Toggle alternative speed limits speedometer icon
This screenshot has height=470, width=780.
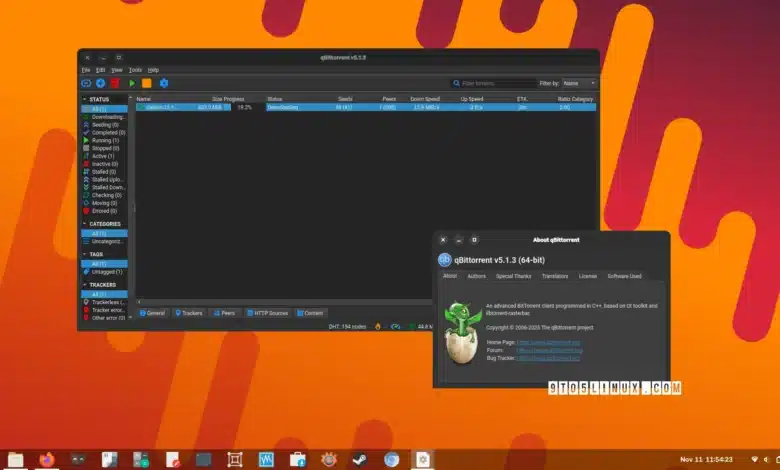[395, 327]
